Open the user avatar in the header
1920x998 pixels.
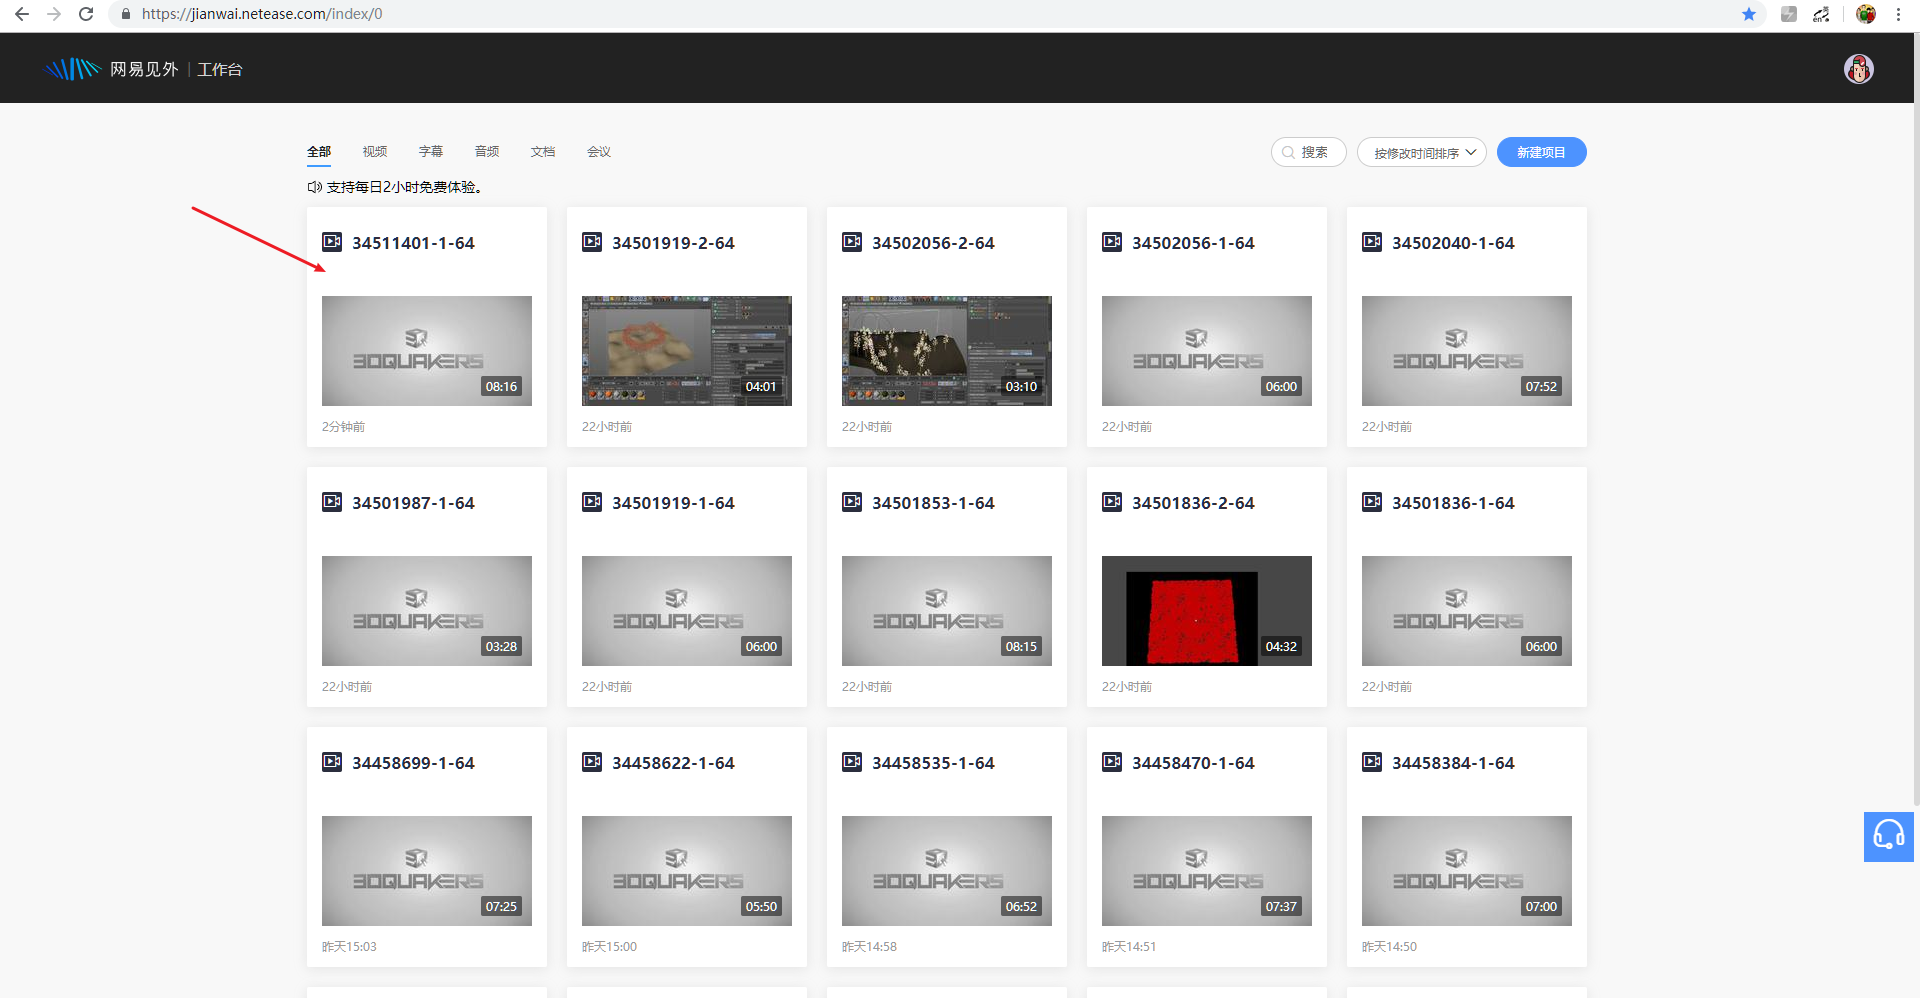pos(1859,69)
